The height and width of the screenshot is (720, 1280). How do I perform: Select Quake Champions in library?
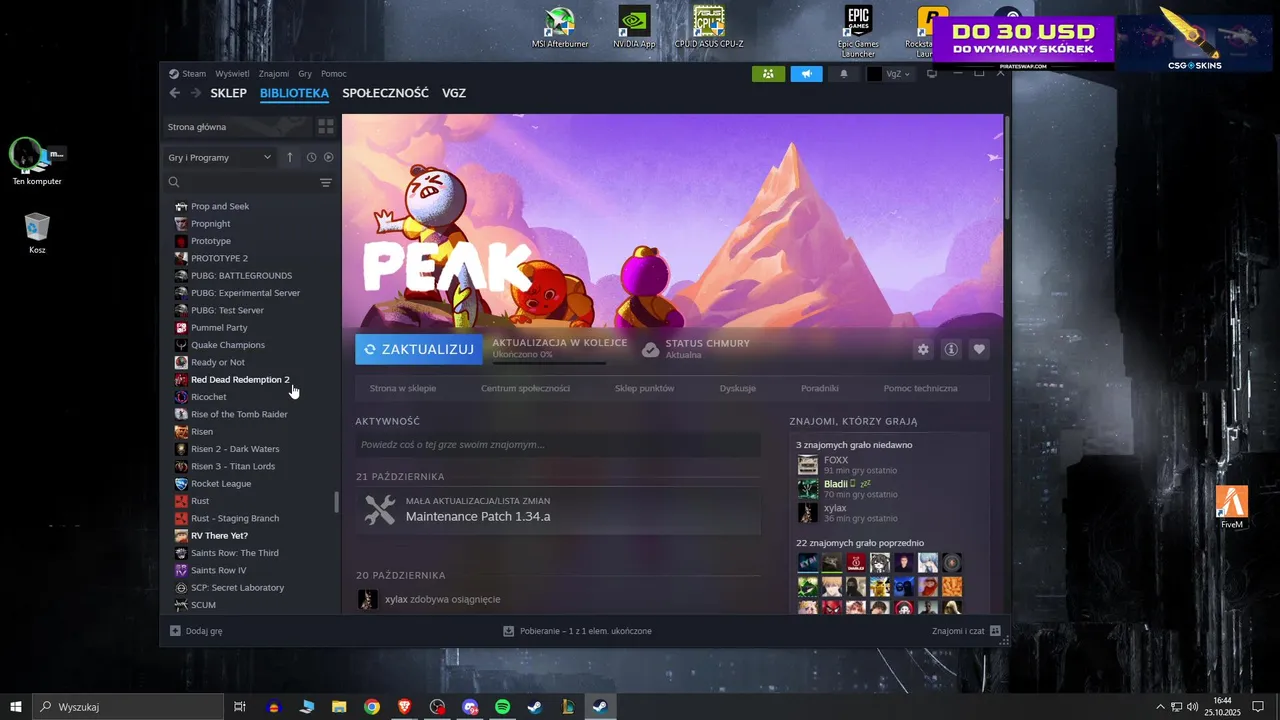click(x=228, y=345)
